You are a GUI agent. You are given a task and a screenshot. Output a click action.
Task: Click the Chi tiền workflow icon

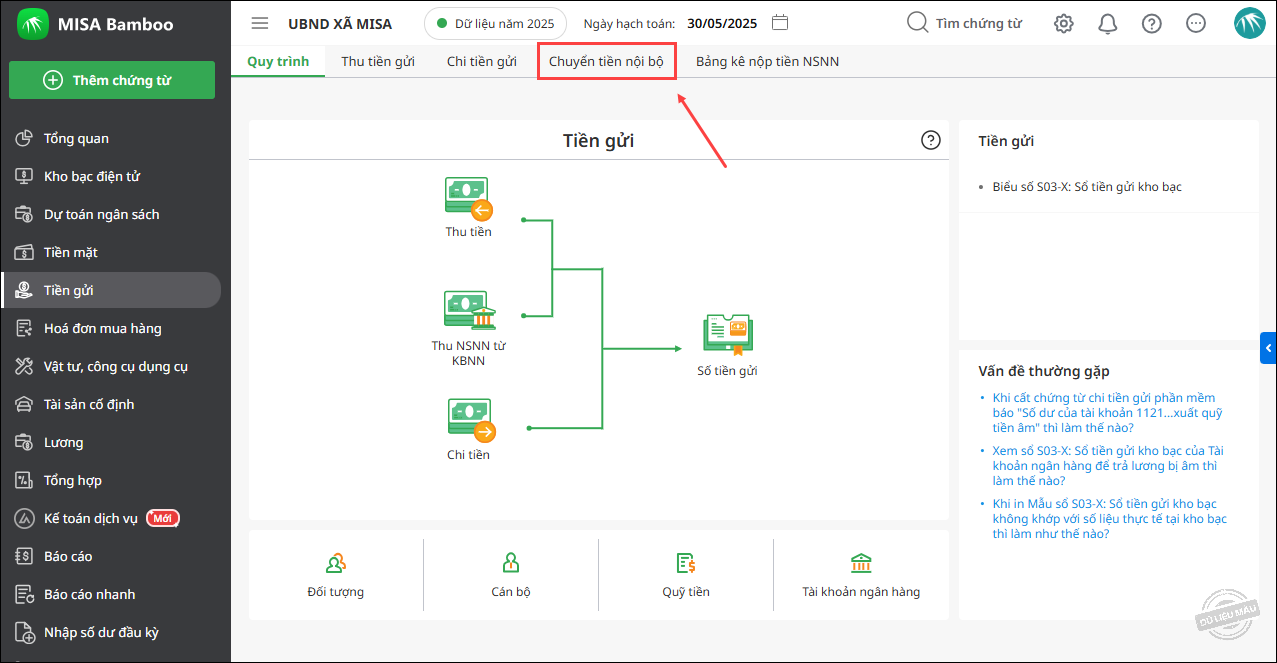(x=470, y=421)
